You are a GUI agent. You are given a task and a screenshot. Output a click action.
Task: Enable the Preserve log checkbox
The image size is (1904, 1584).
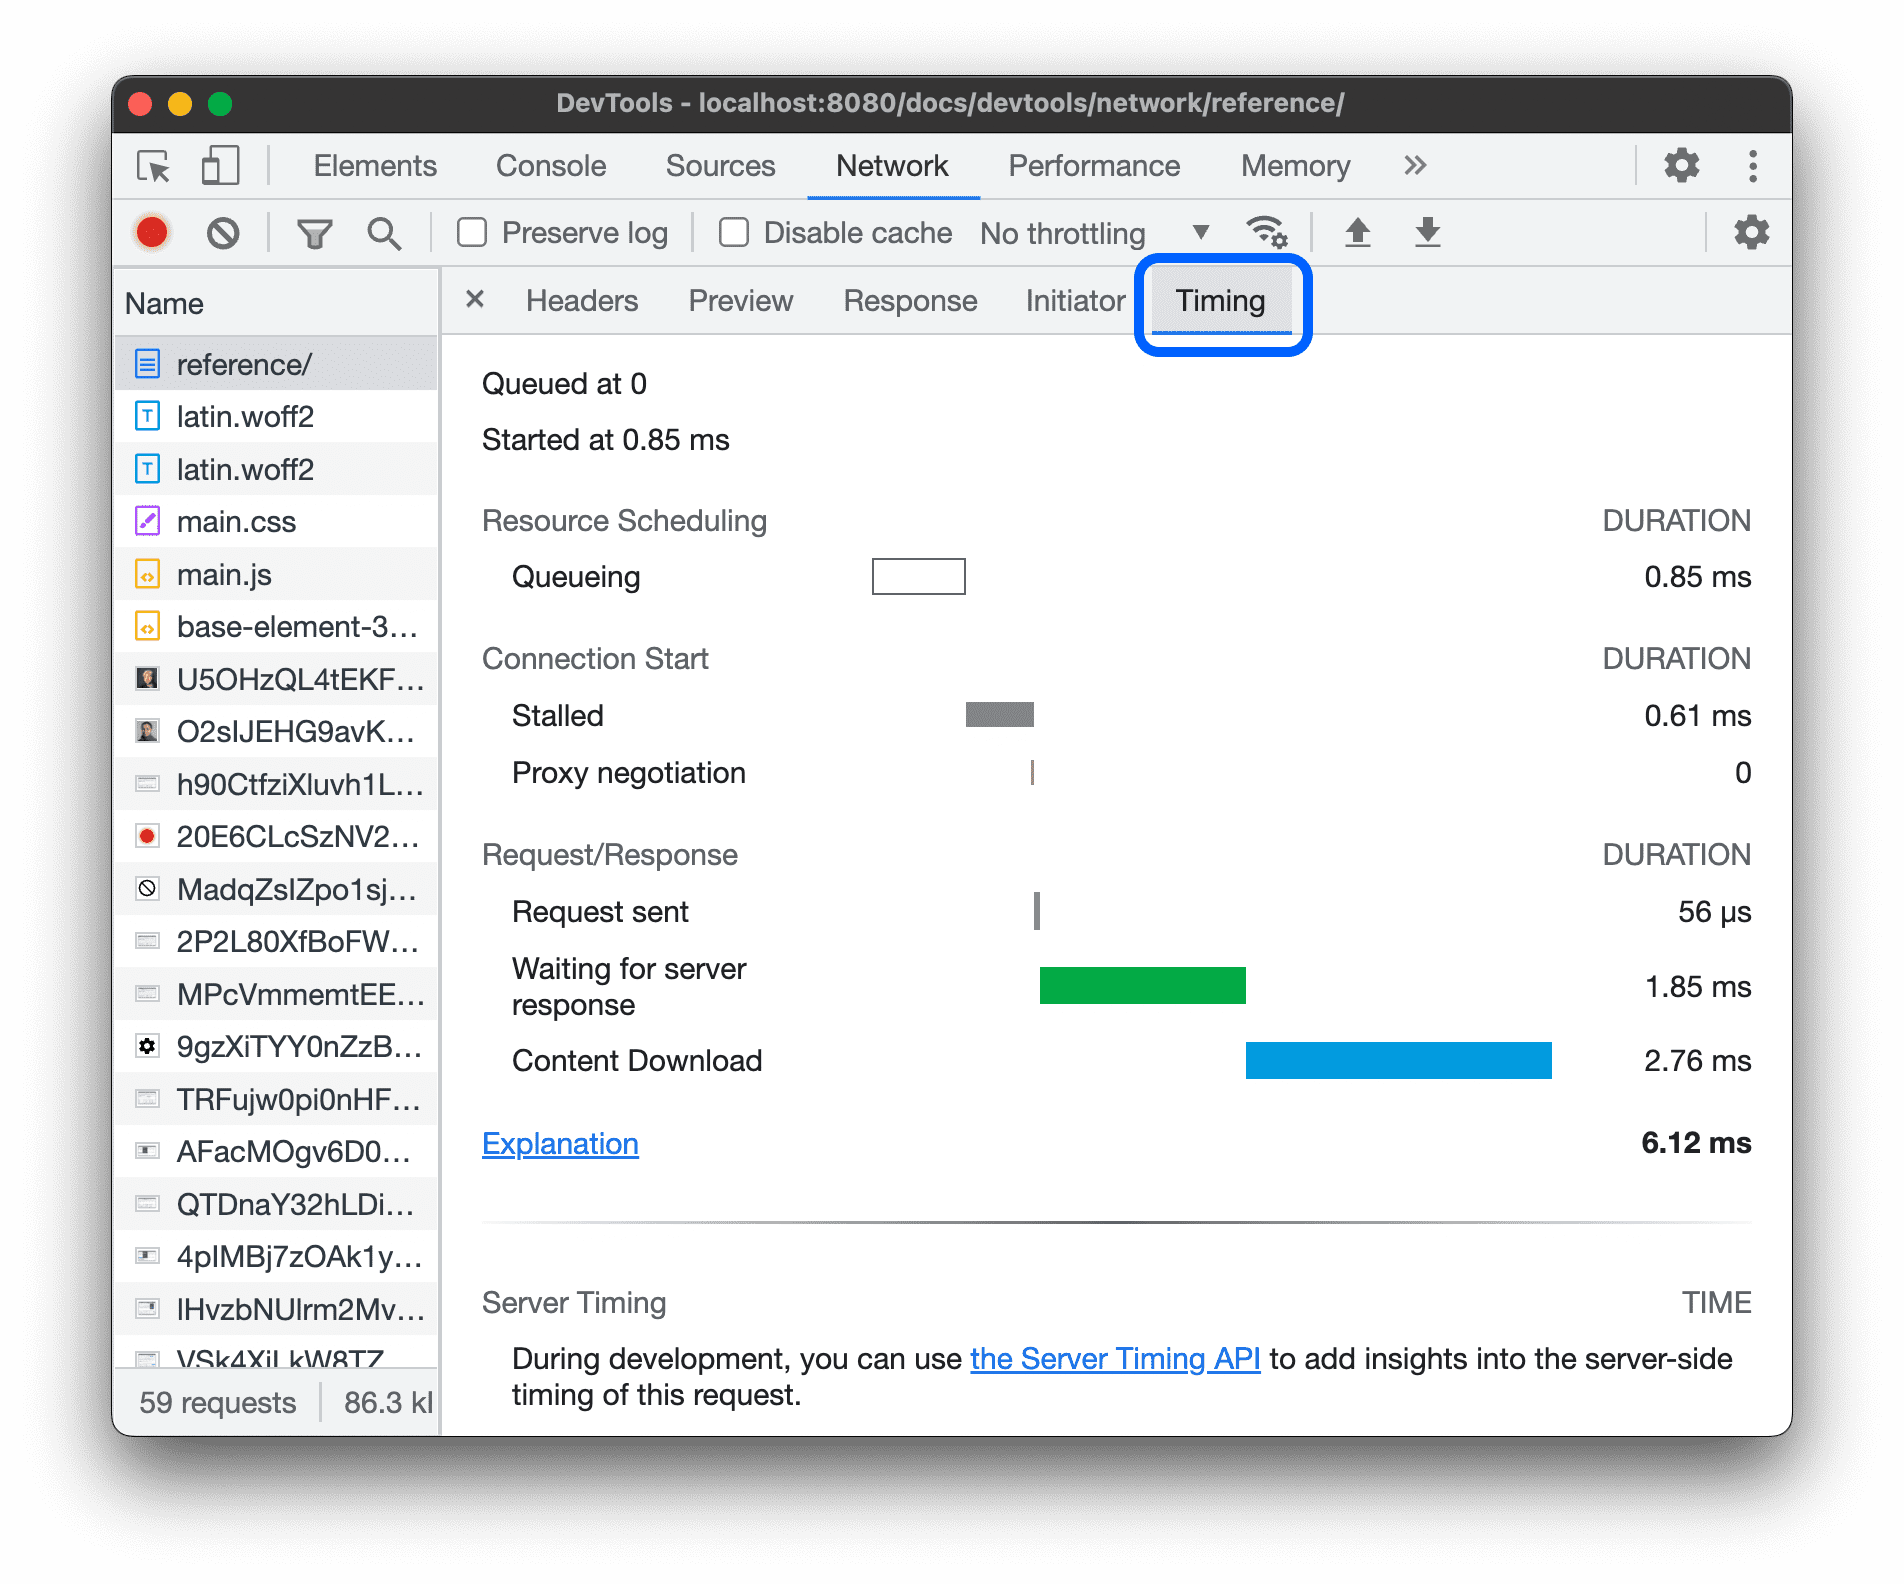pos(471,232)
